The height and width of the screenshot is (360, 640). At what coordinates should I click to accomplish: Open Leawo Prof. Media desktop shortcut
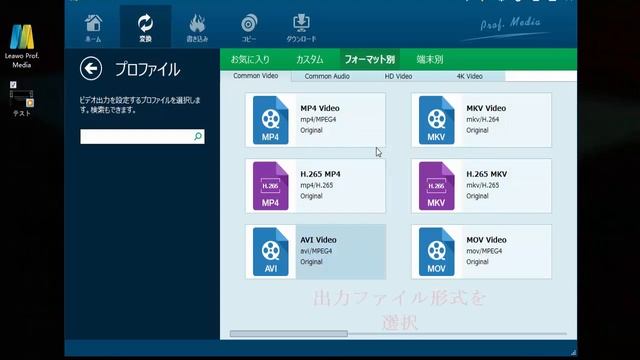point(22,46)
